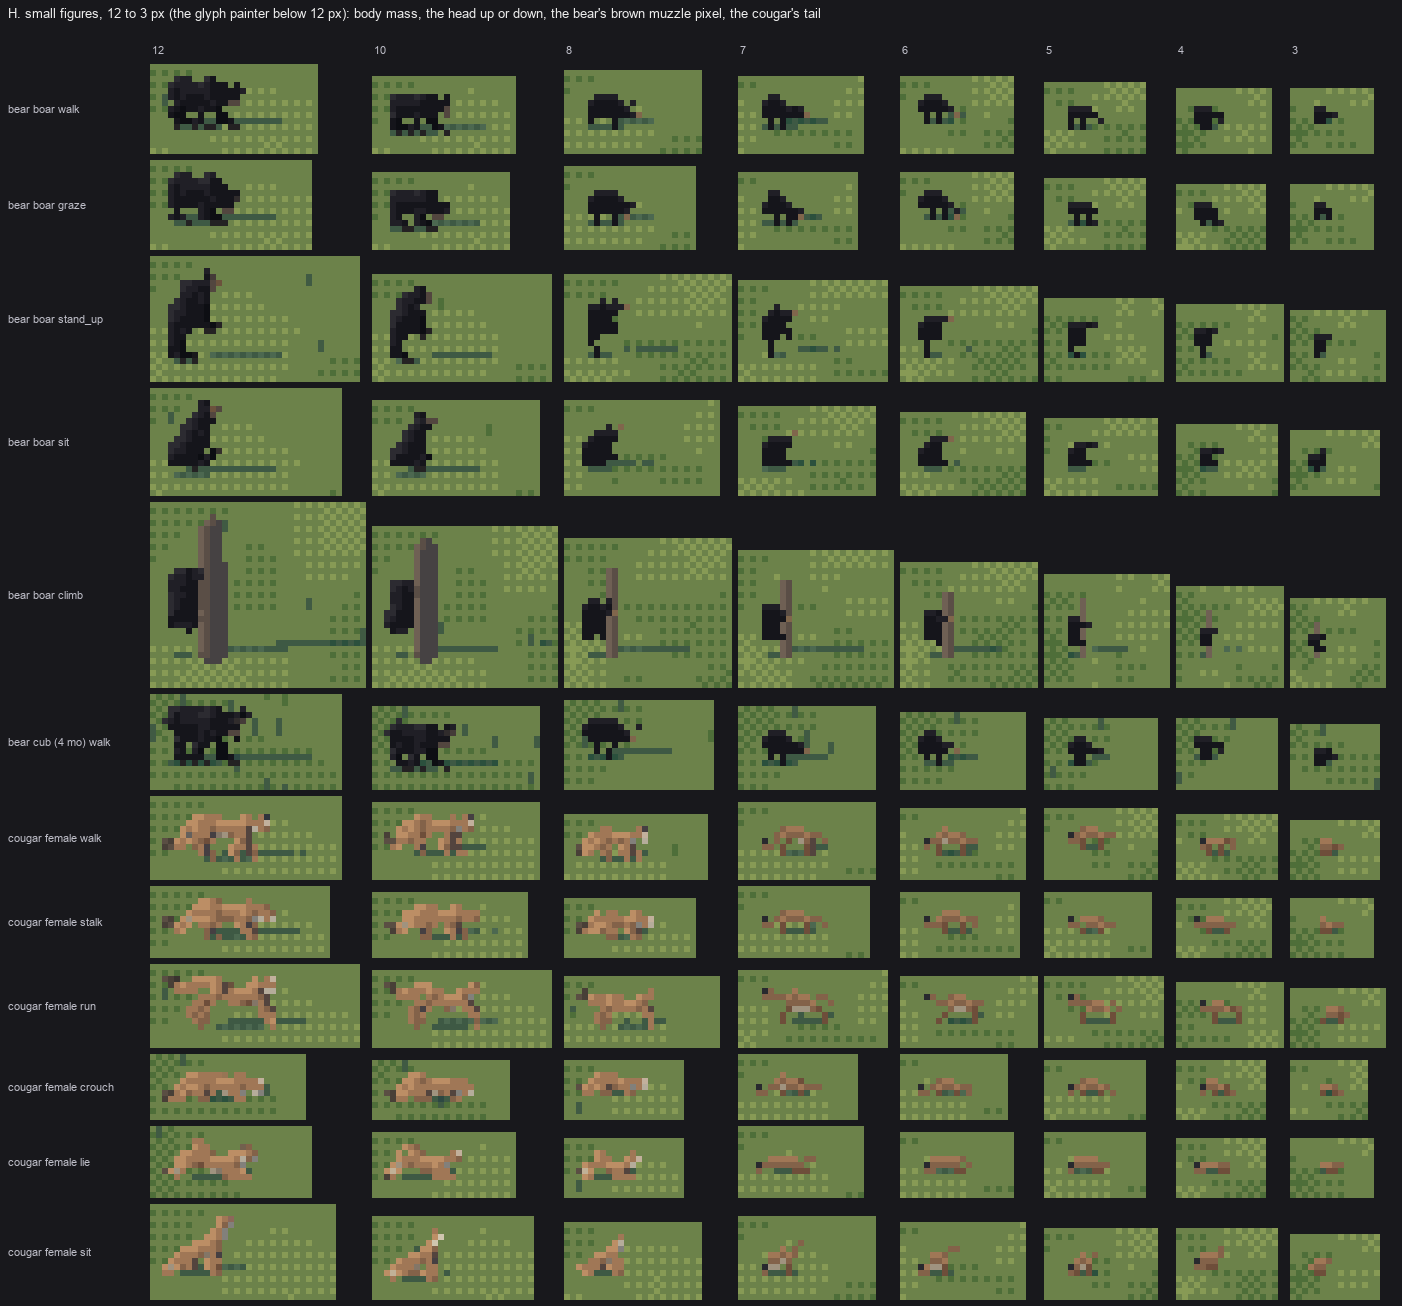Click the 'bear boar stand_up' row label
Screen dimensions: 1402x1306
tap(55, 319)
